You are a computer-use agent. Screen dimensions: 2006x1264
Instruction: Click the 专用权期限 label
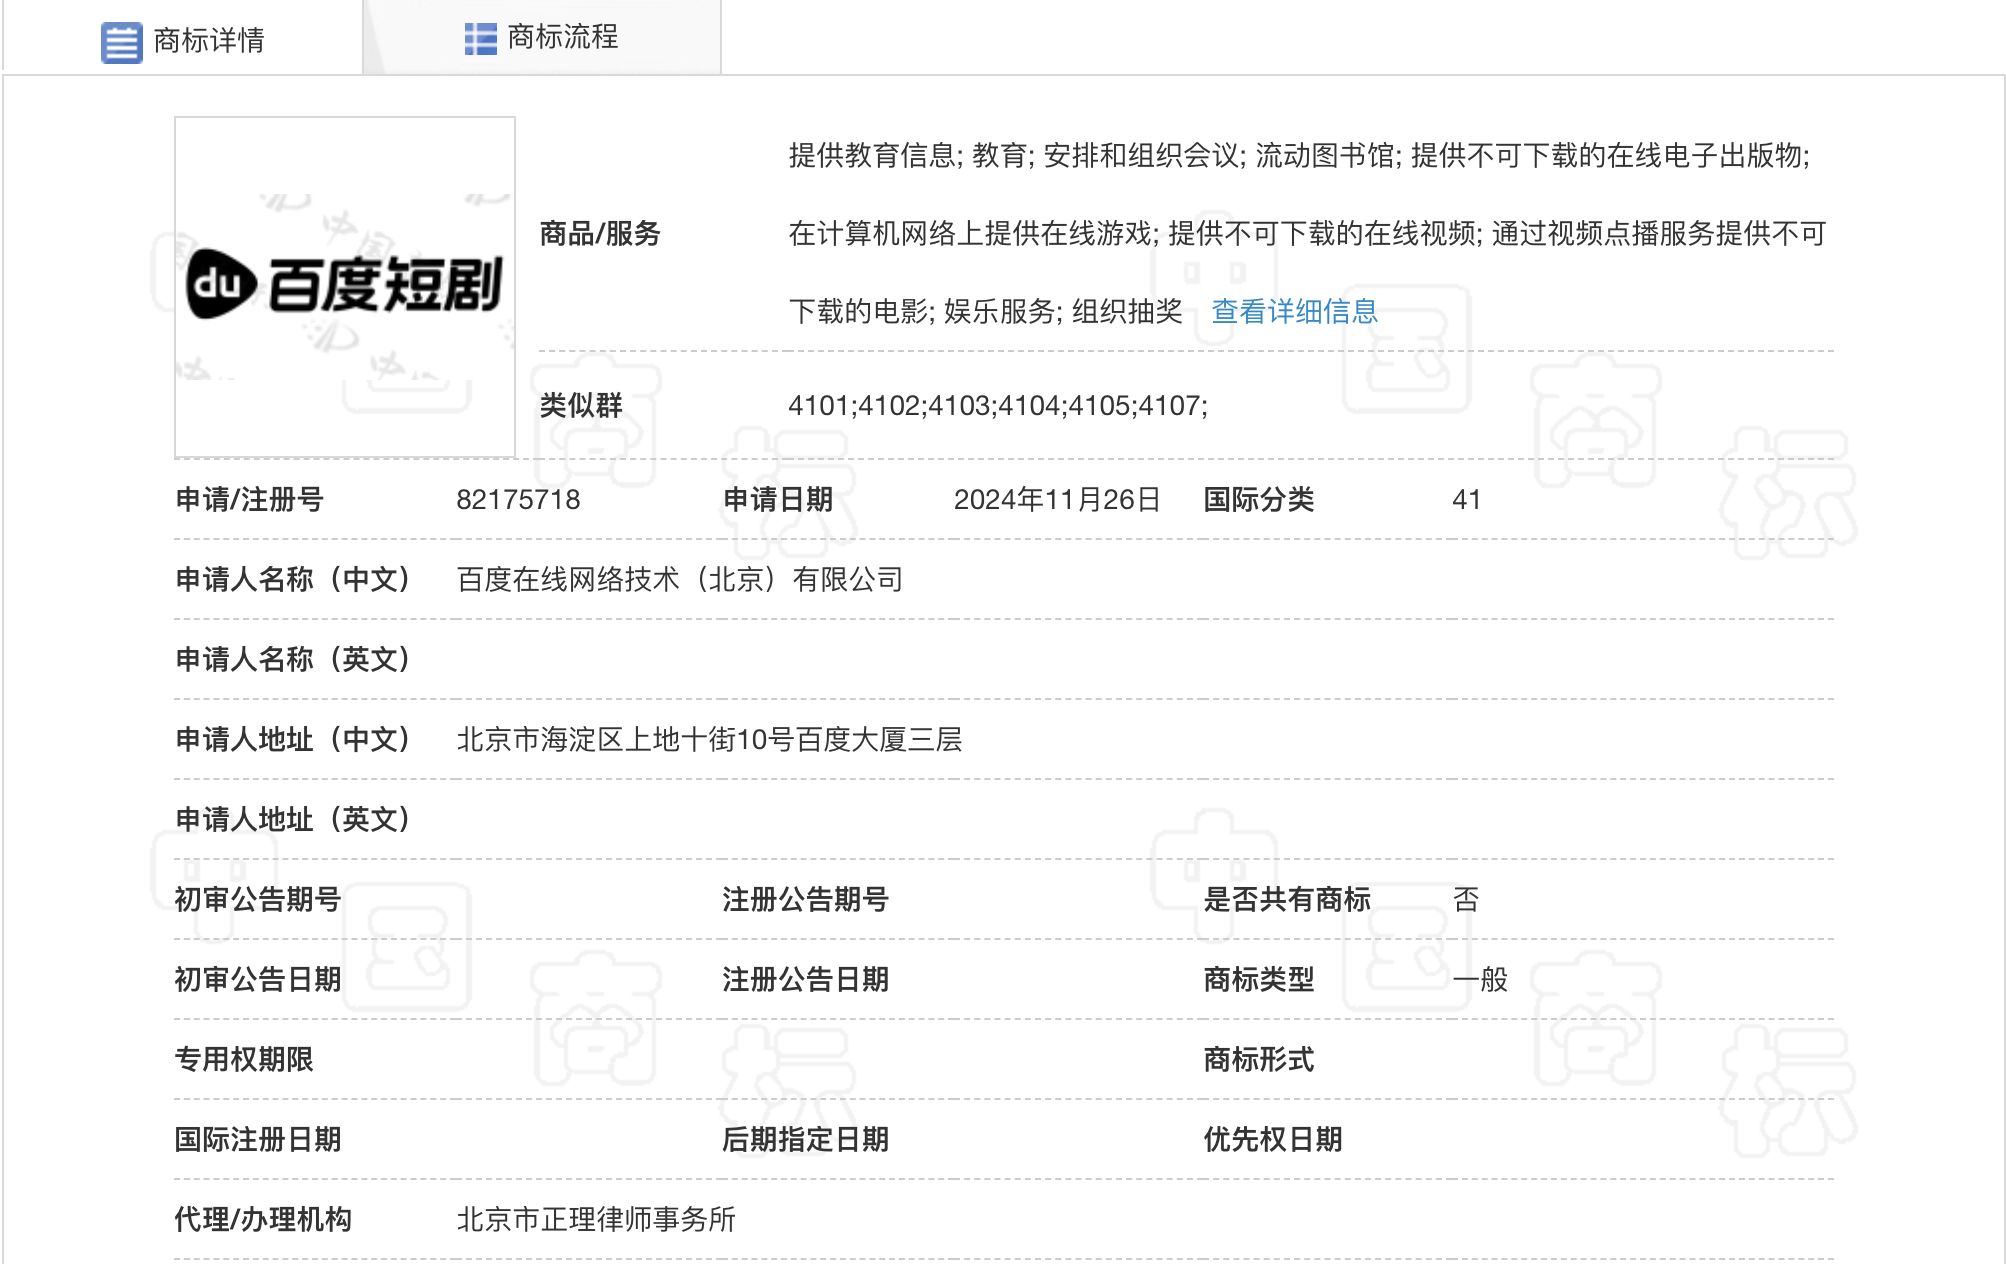point(244,1060)
